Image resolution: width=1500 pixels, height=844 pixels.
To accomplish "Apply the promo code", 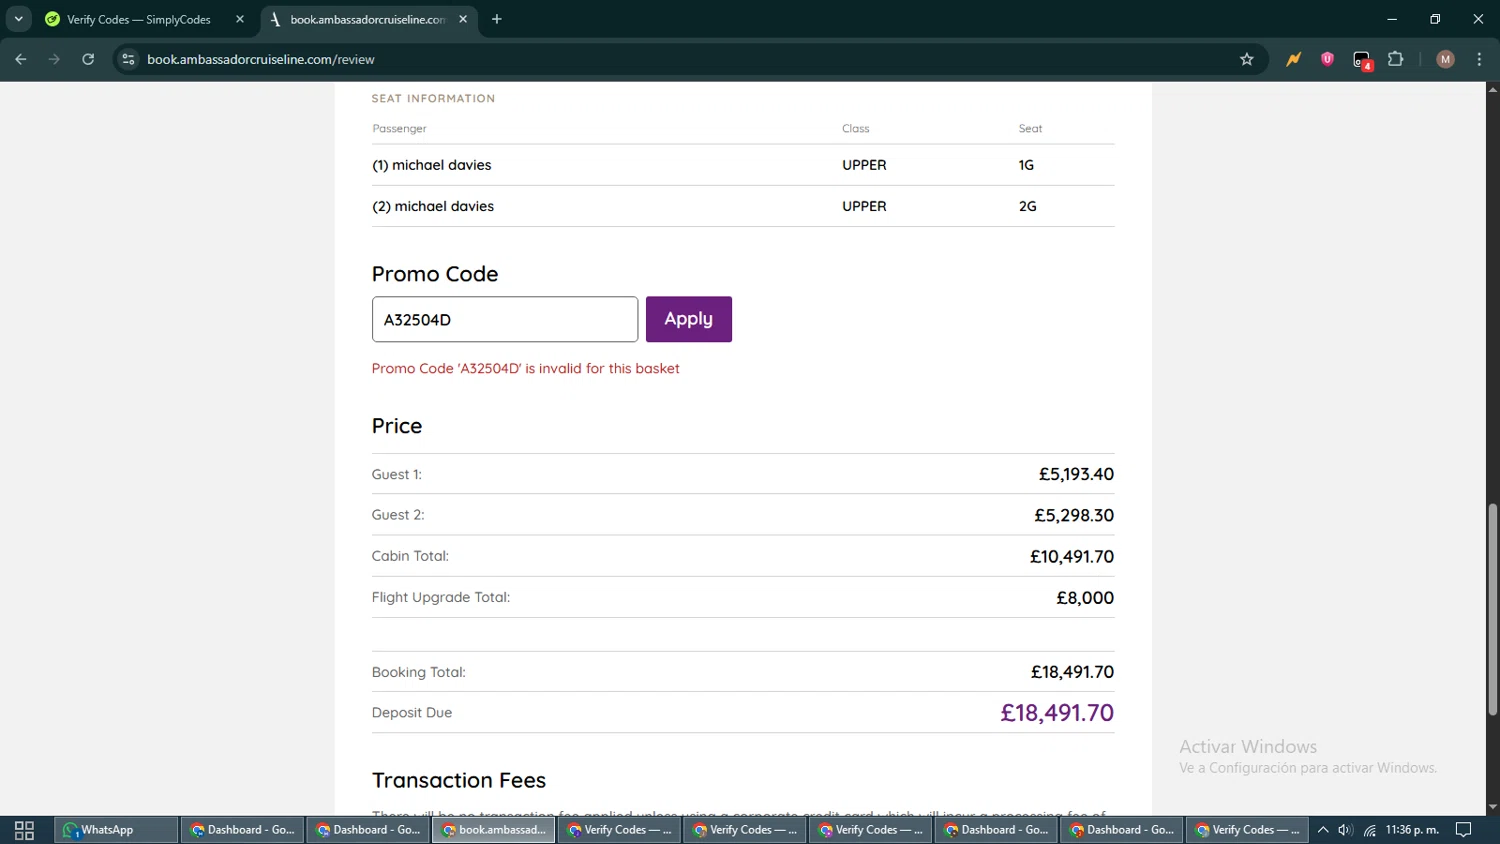I will coord(689,319).
